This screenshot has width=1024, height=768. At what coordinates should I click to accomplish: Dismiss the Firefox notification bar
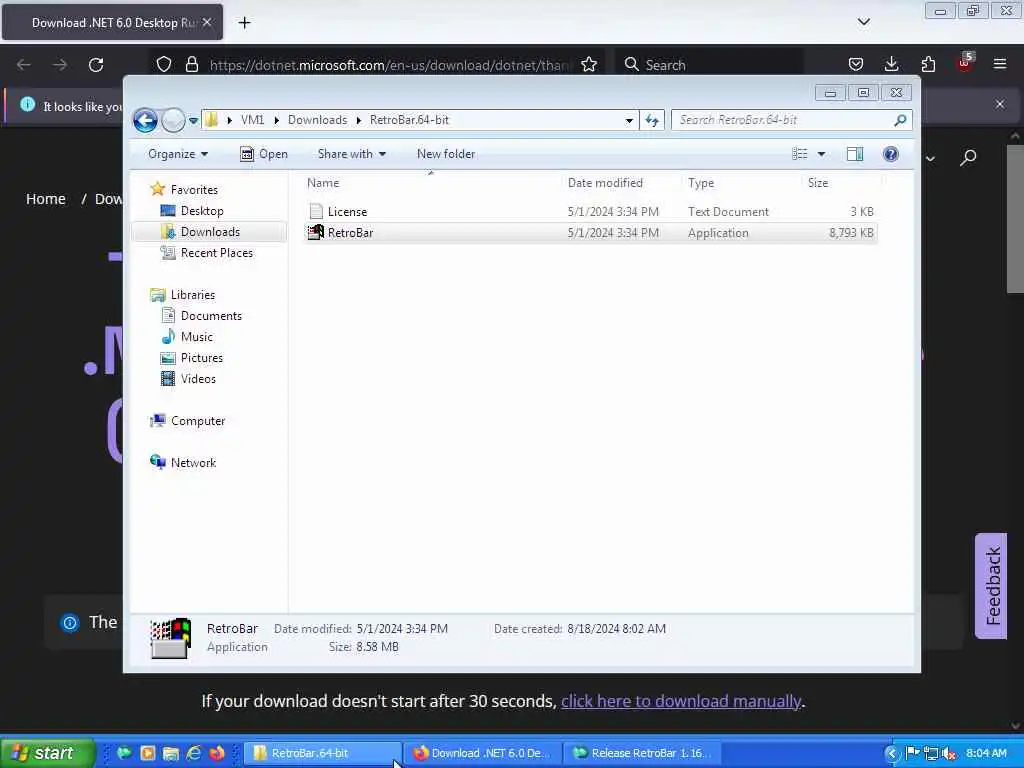1000,104
